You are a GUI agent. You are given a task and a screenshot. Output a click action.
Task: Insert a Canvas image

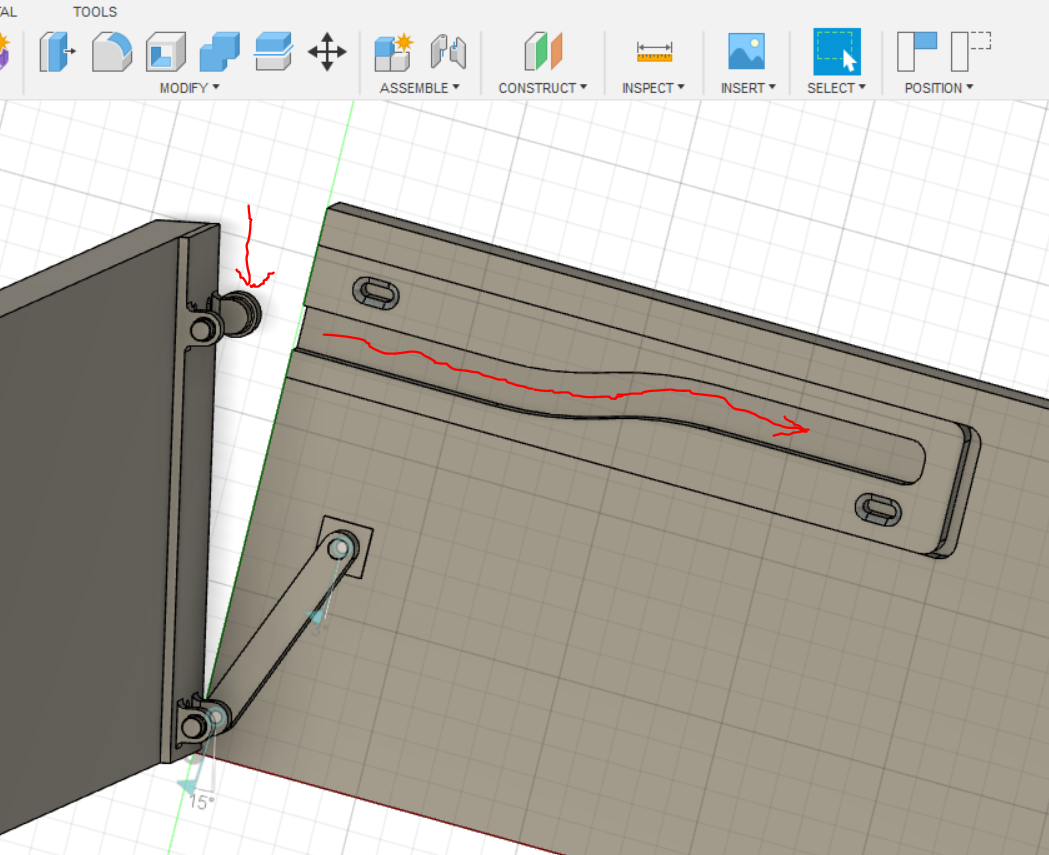coord(747,50)
